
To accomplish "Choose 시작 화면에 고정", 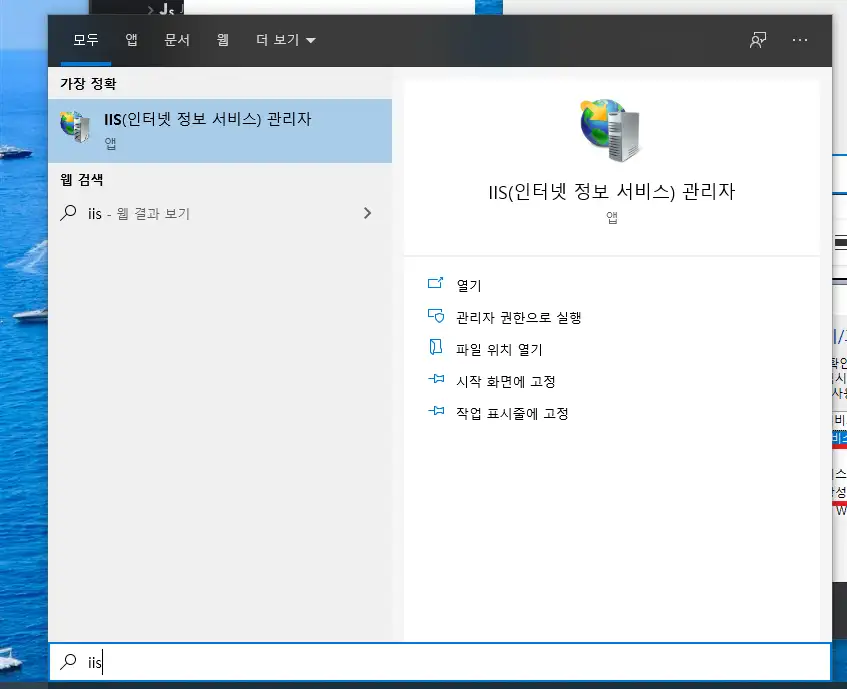I will pos(506,381).
